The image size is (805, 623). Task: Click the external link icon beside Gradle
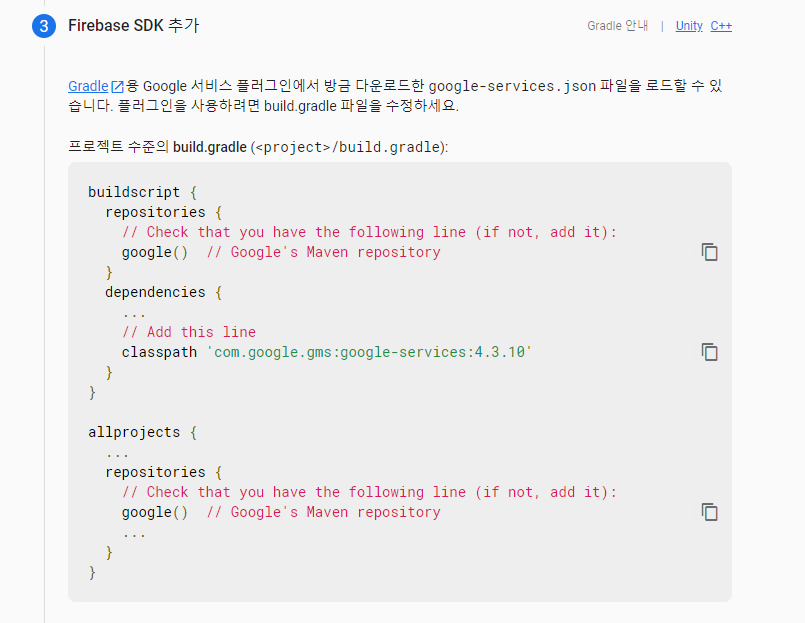(118, 86)
